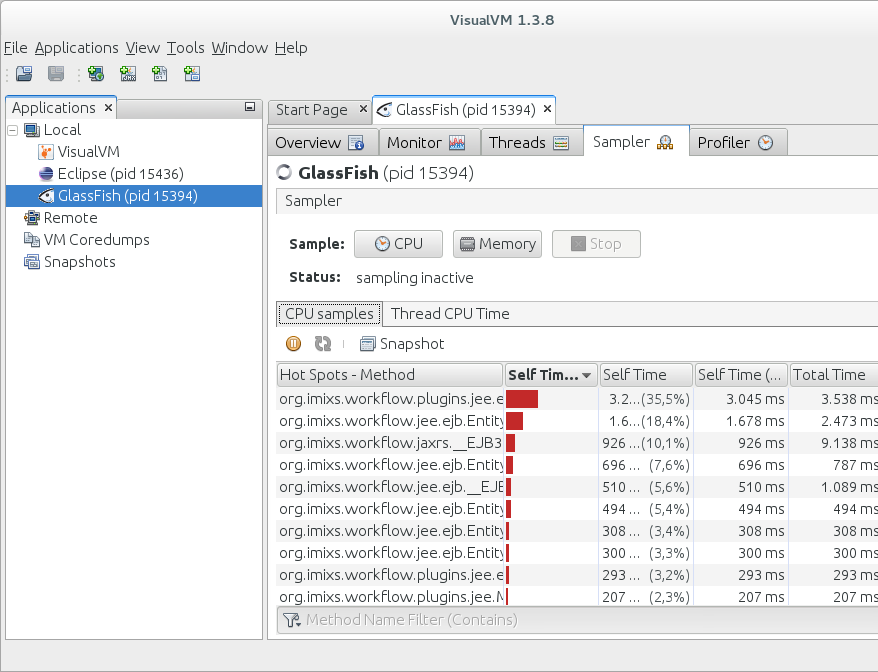Screen dimensions: 878x672
Task: Open the View menu
Action: click(x=143, y=48)
